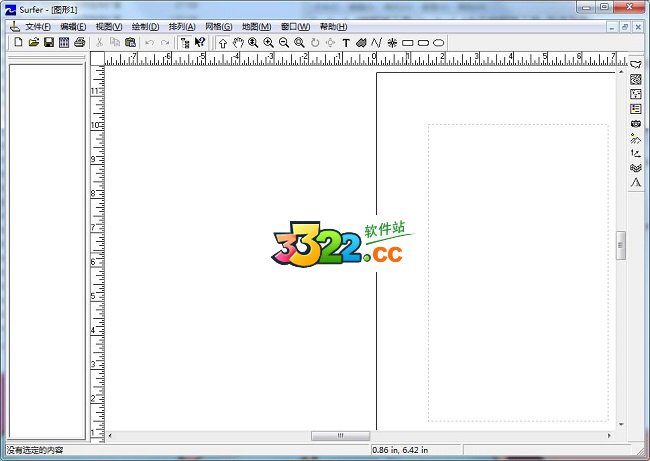The height and width of the screenshot is (461, 650).
Task: Select the Ellipse drawing tool
Action: coord(439,43)
